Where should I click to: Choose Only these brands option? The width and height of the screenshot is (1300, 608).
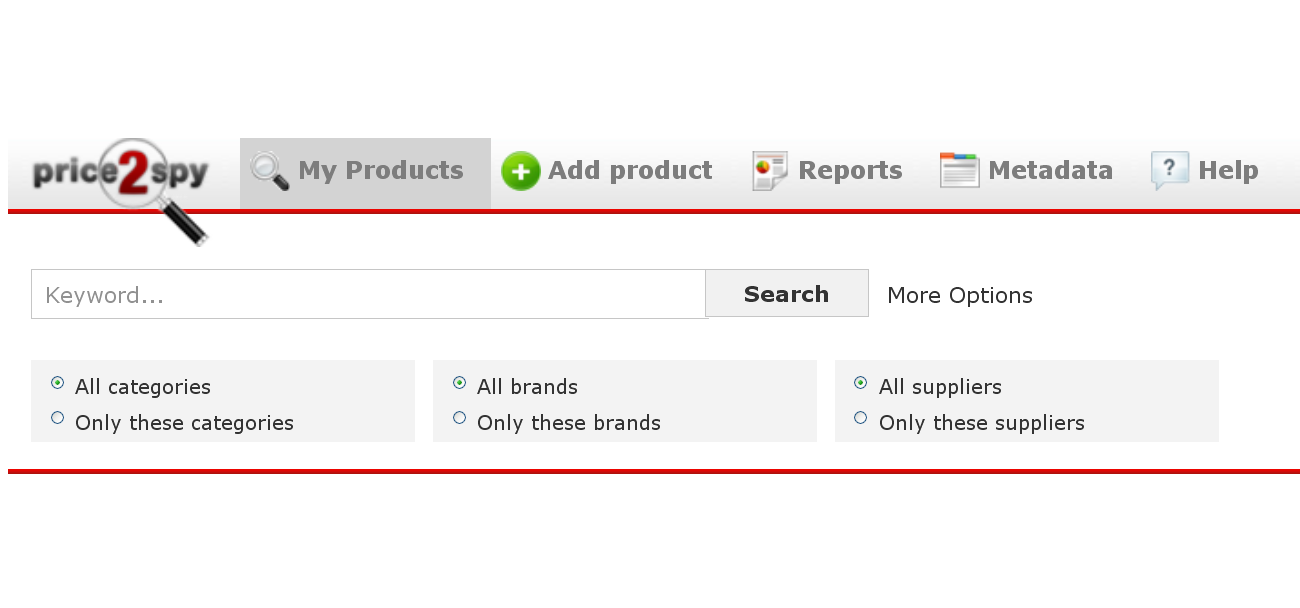460,418
